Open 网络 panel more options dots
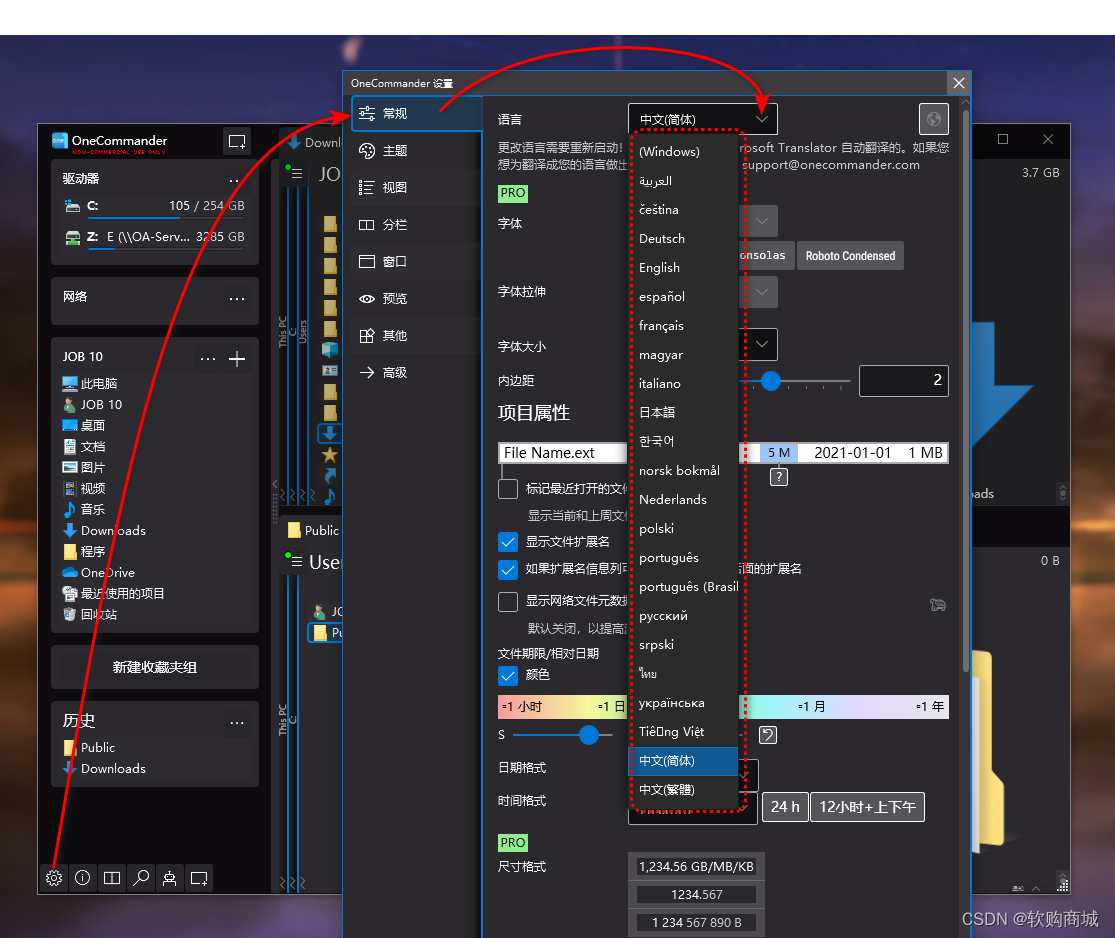 [237, 299]
